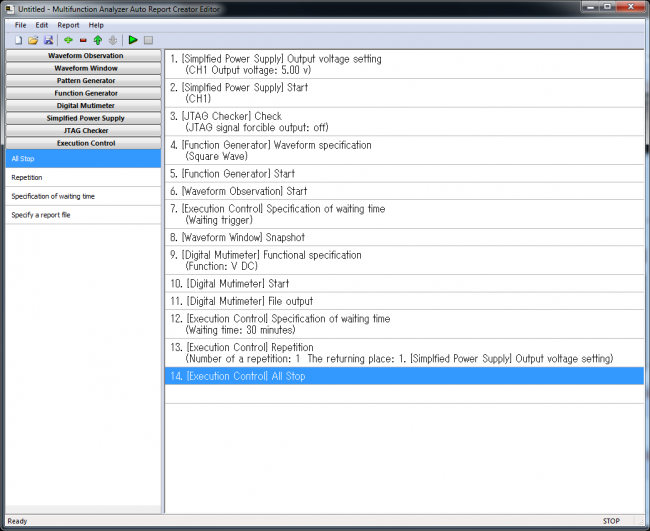Click the New file toolbar icon

19,40
